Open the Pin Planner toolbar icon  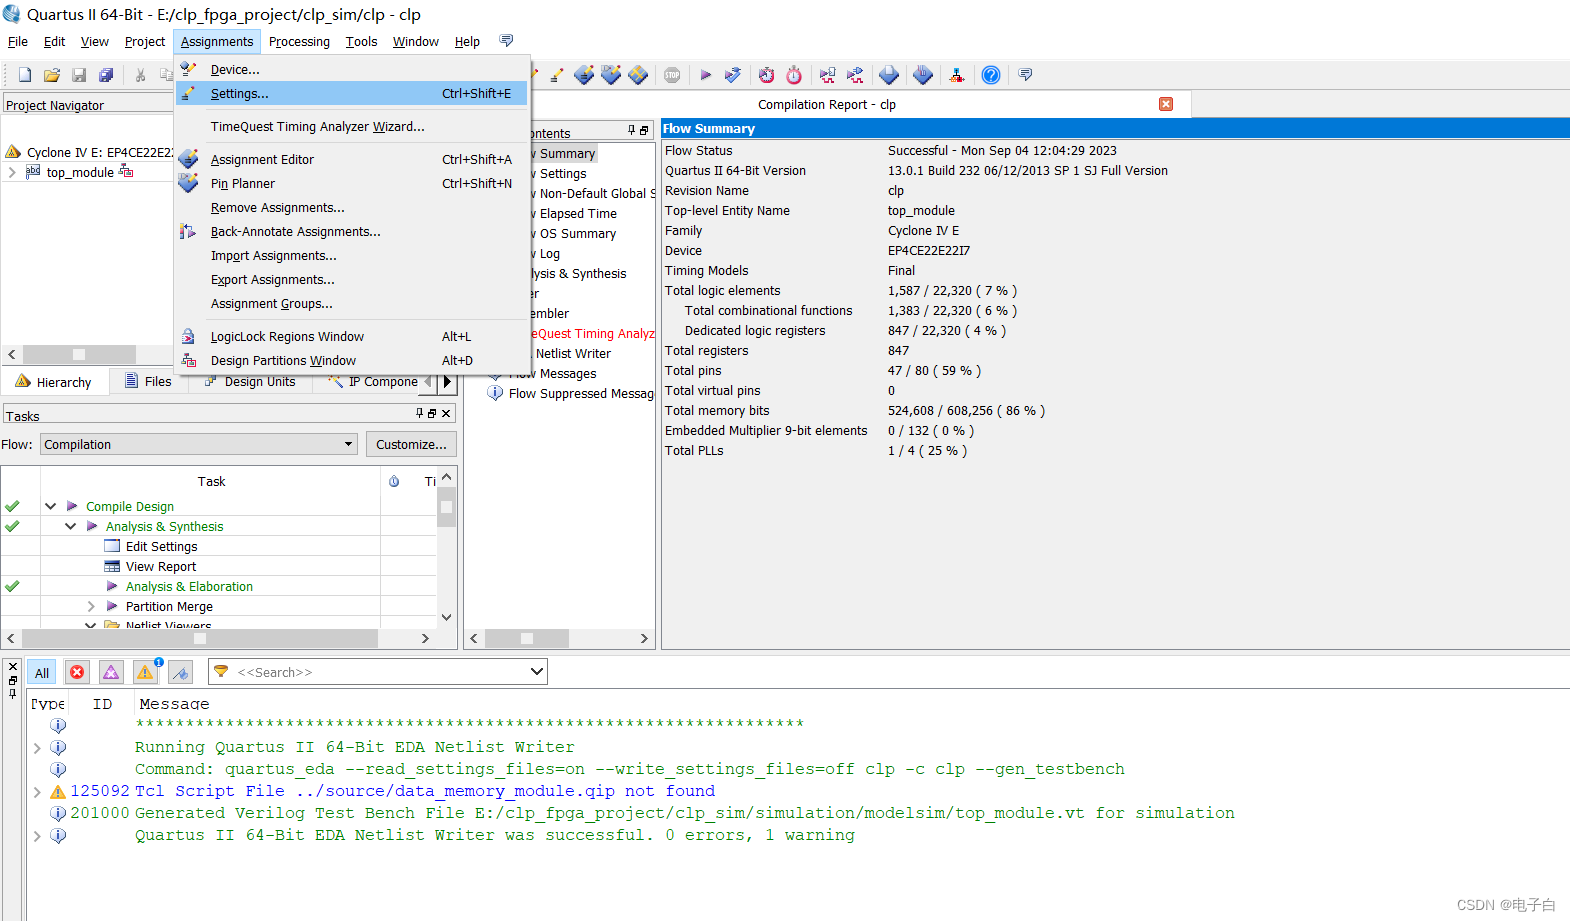pyautogui.click(x=611, y=75)
